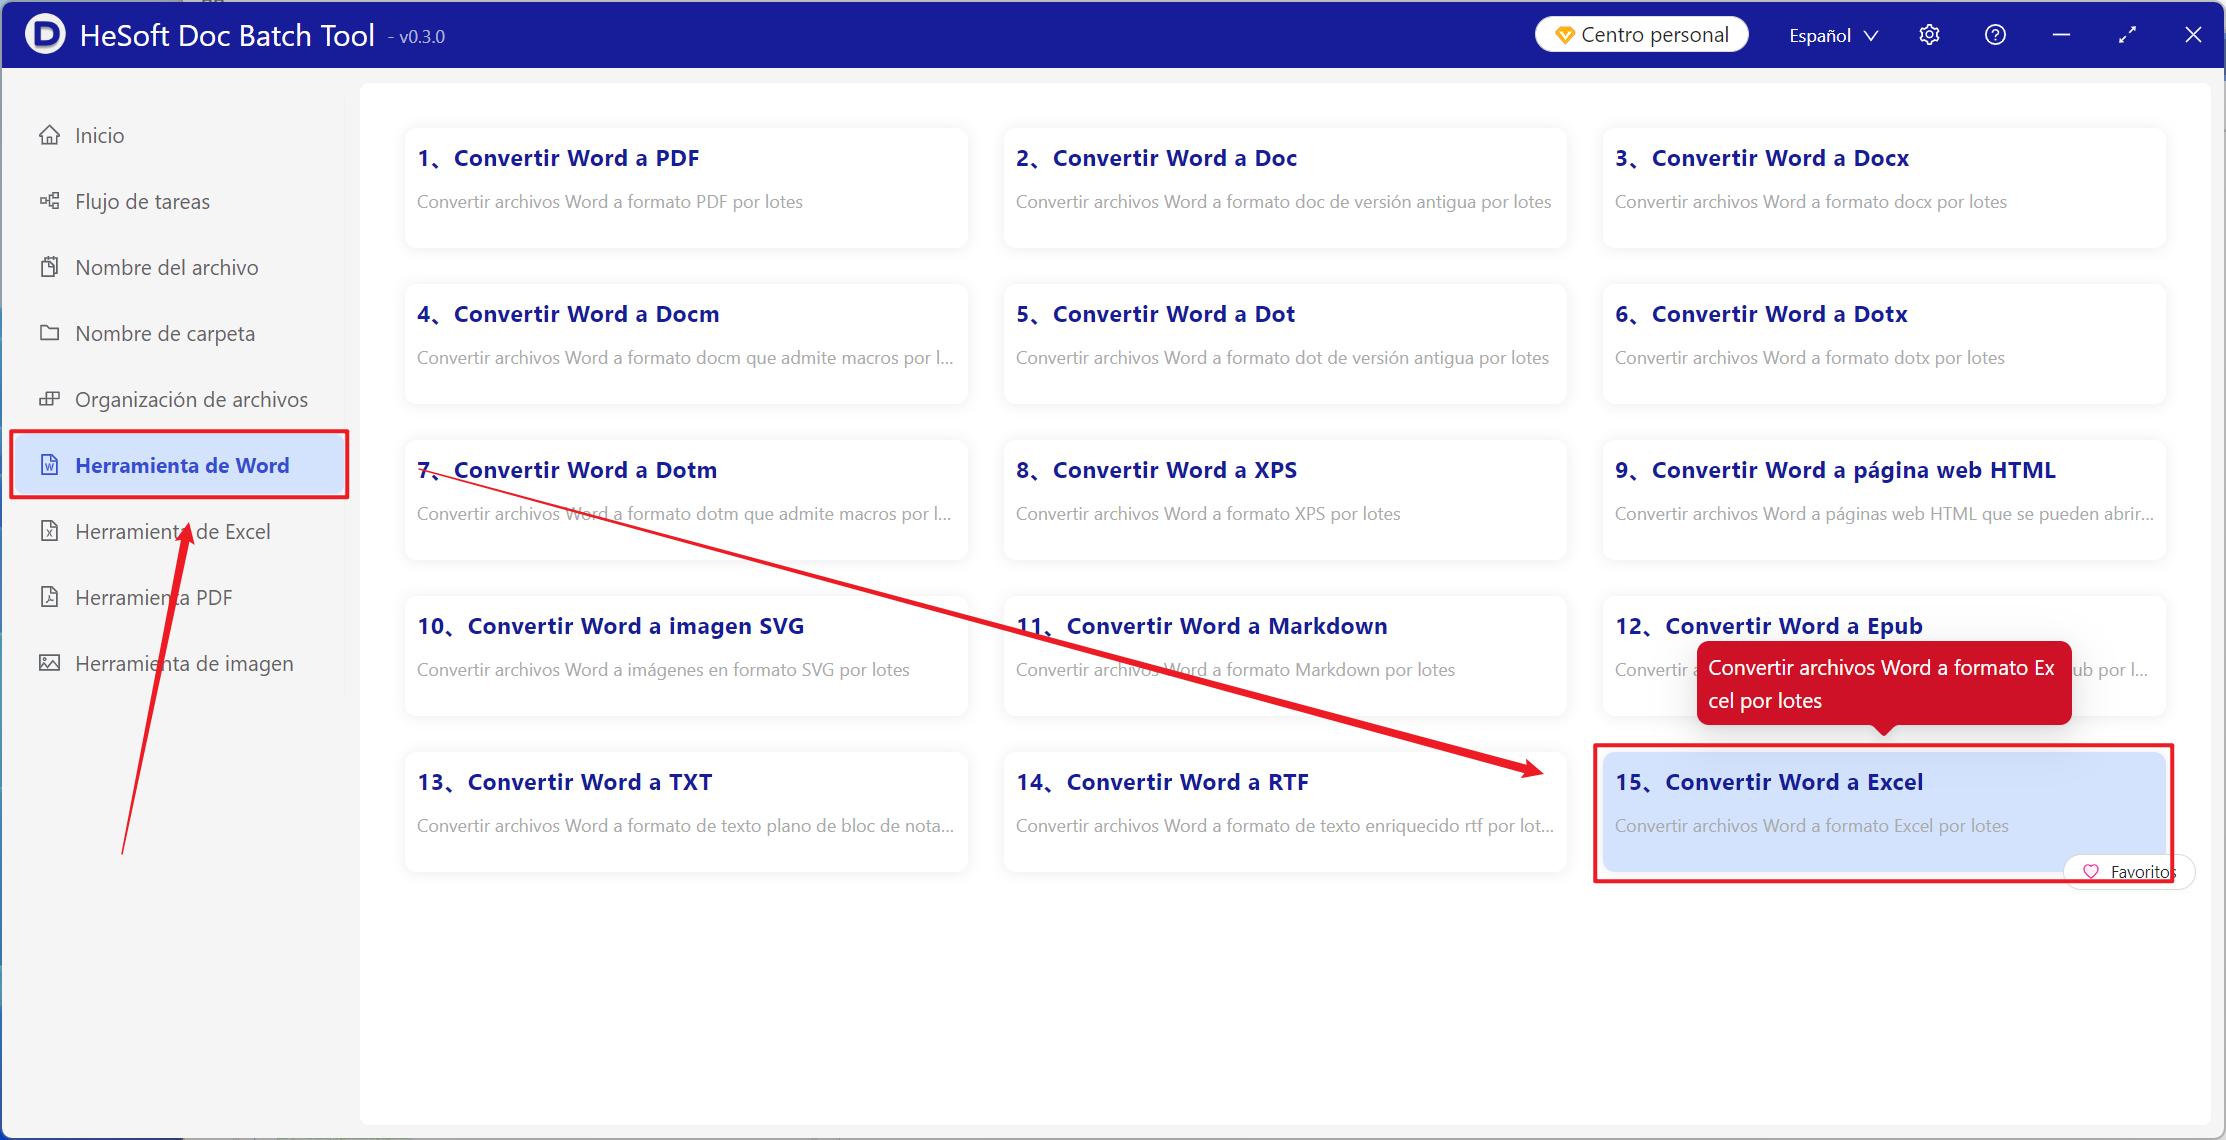The height and width of the screenshot is (1140, 2226).
Task: Select Herramienta de Word
Action: click(x=179, y=465)
